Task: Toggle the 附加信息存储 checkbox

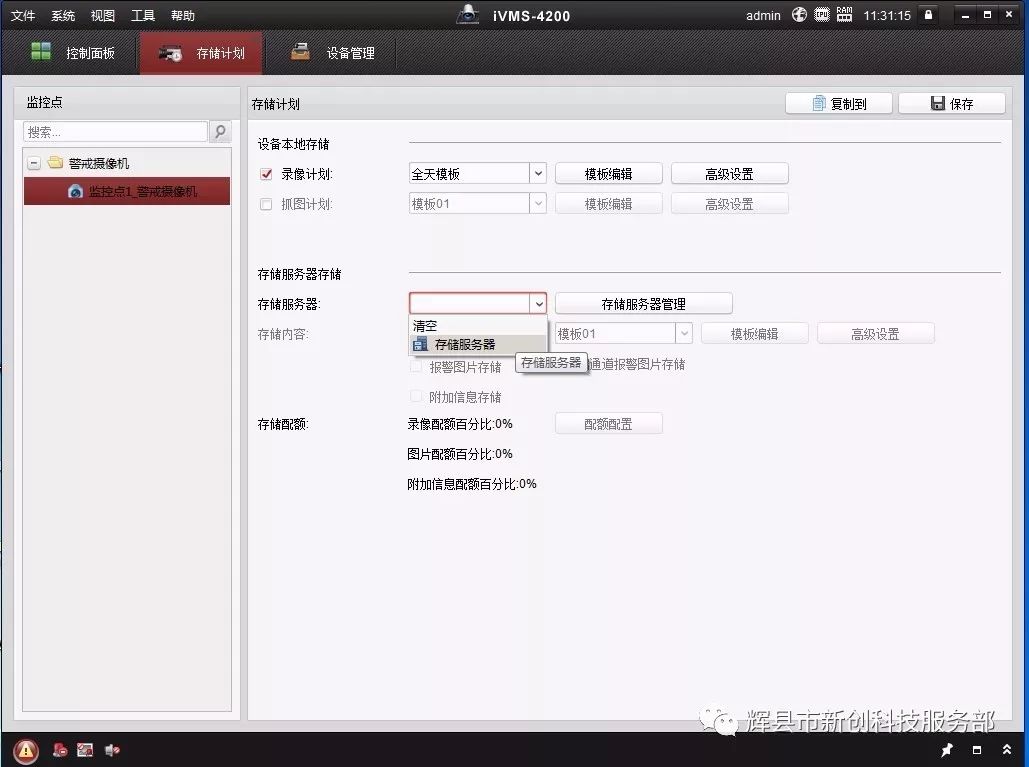Action: (x=416, y=396)
